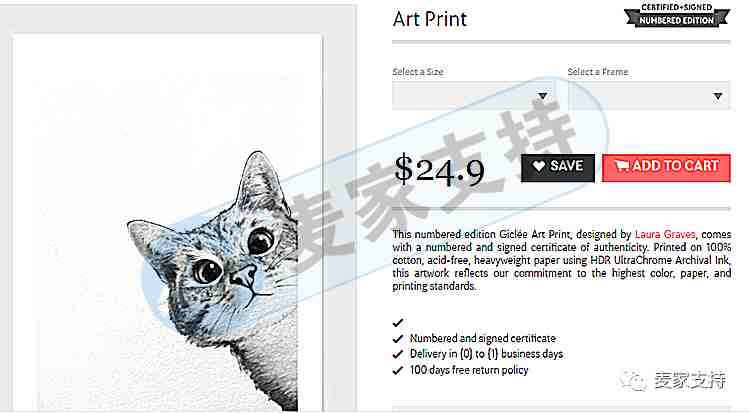This screenshot has height=413, width=750.
Task: Click the $24.9 price text
Action: pyautogui.click(x=439, y=169)
